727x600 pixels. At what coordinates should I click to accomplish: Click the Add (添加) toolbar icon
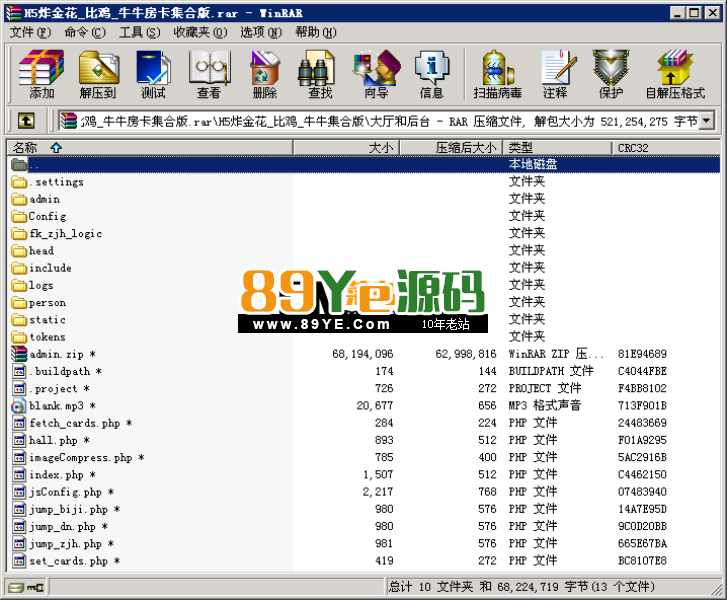pyautogui.click(x=42, y=74)
